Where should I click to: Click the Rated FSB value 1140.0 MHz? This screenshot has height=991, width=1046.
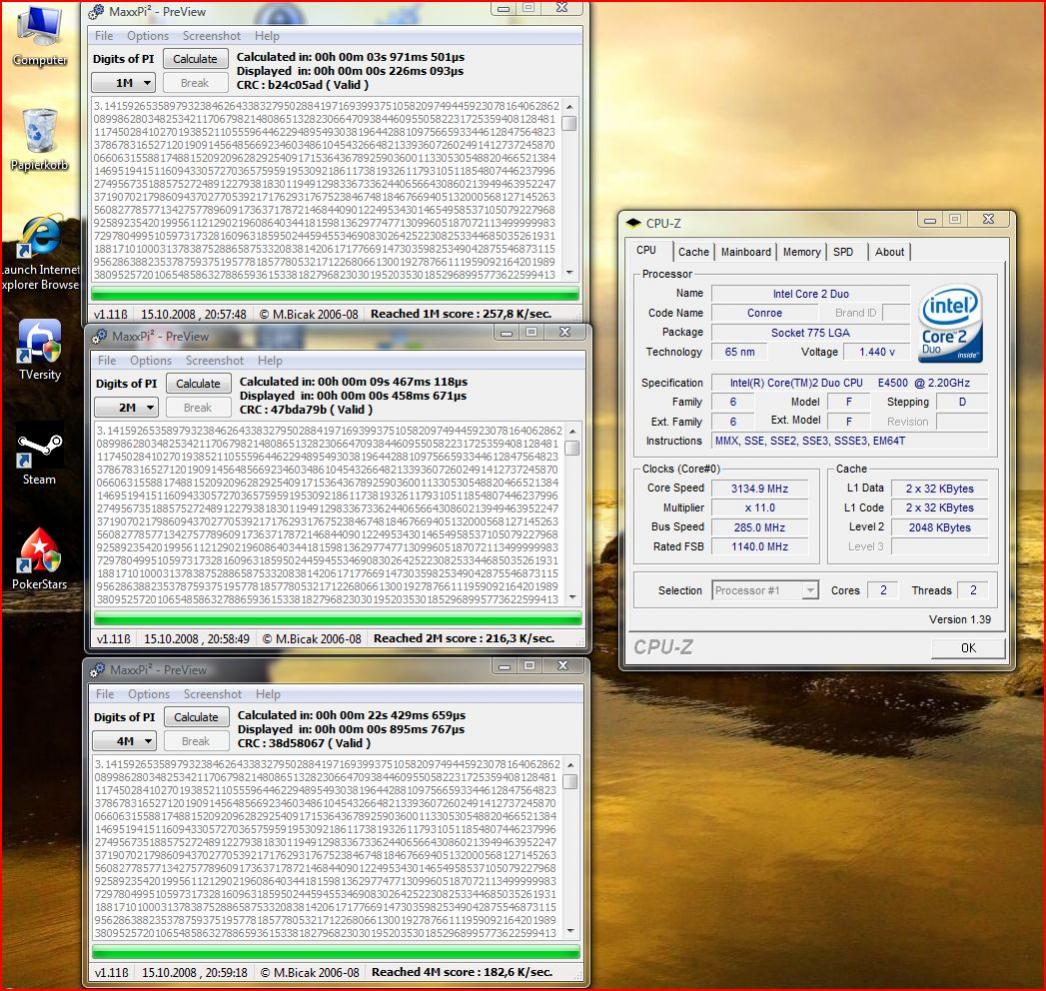pyautogui.click(x=759, y=546)
